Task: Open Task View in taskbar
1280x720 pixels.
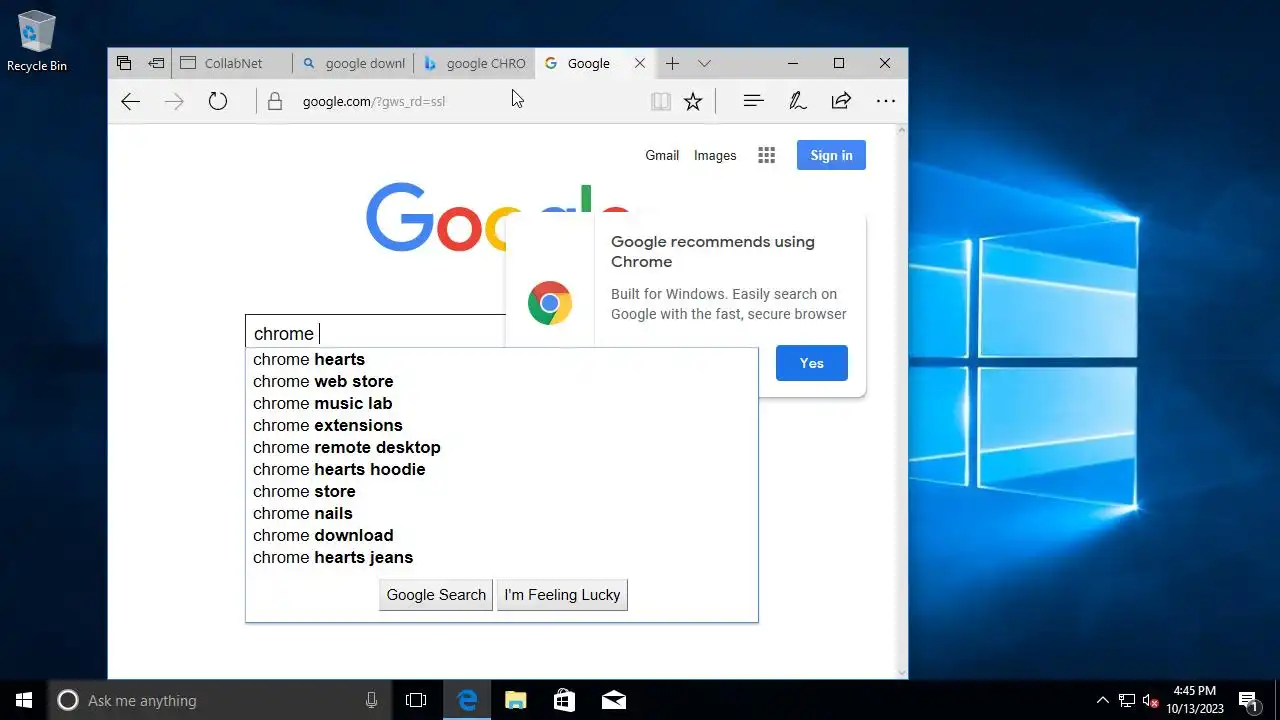Action: [x=416, y=700]
